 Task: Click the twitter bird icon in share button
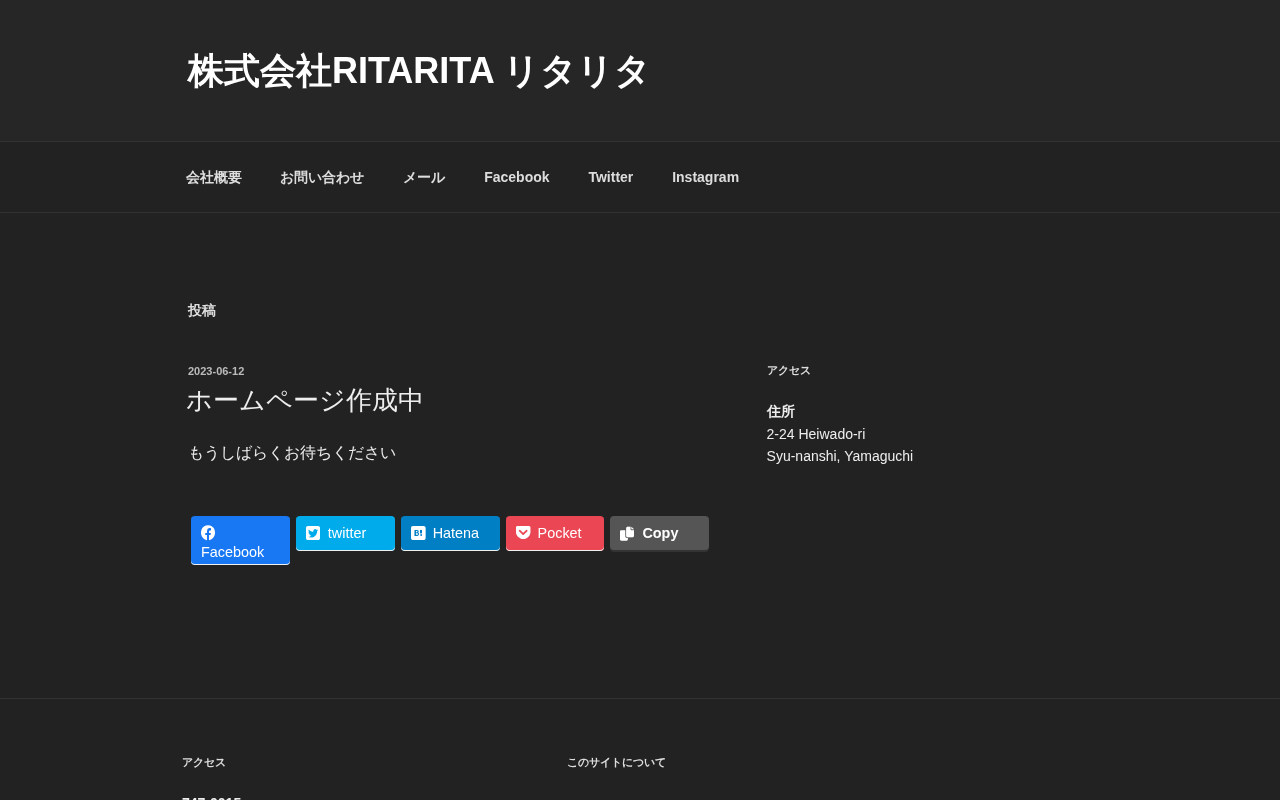point(313,533)
